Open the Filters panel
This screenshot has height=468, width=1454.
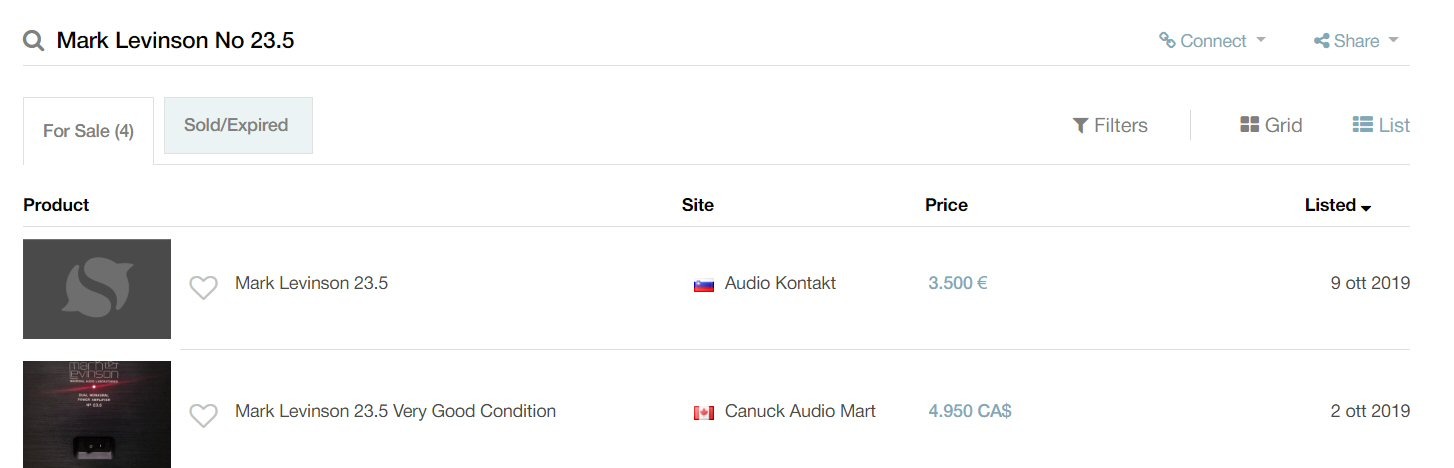1110,125
